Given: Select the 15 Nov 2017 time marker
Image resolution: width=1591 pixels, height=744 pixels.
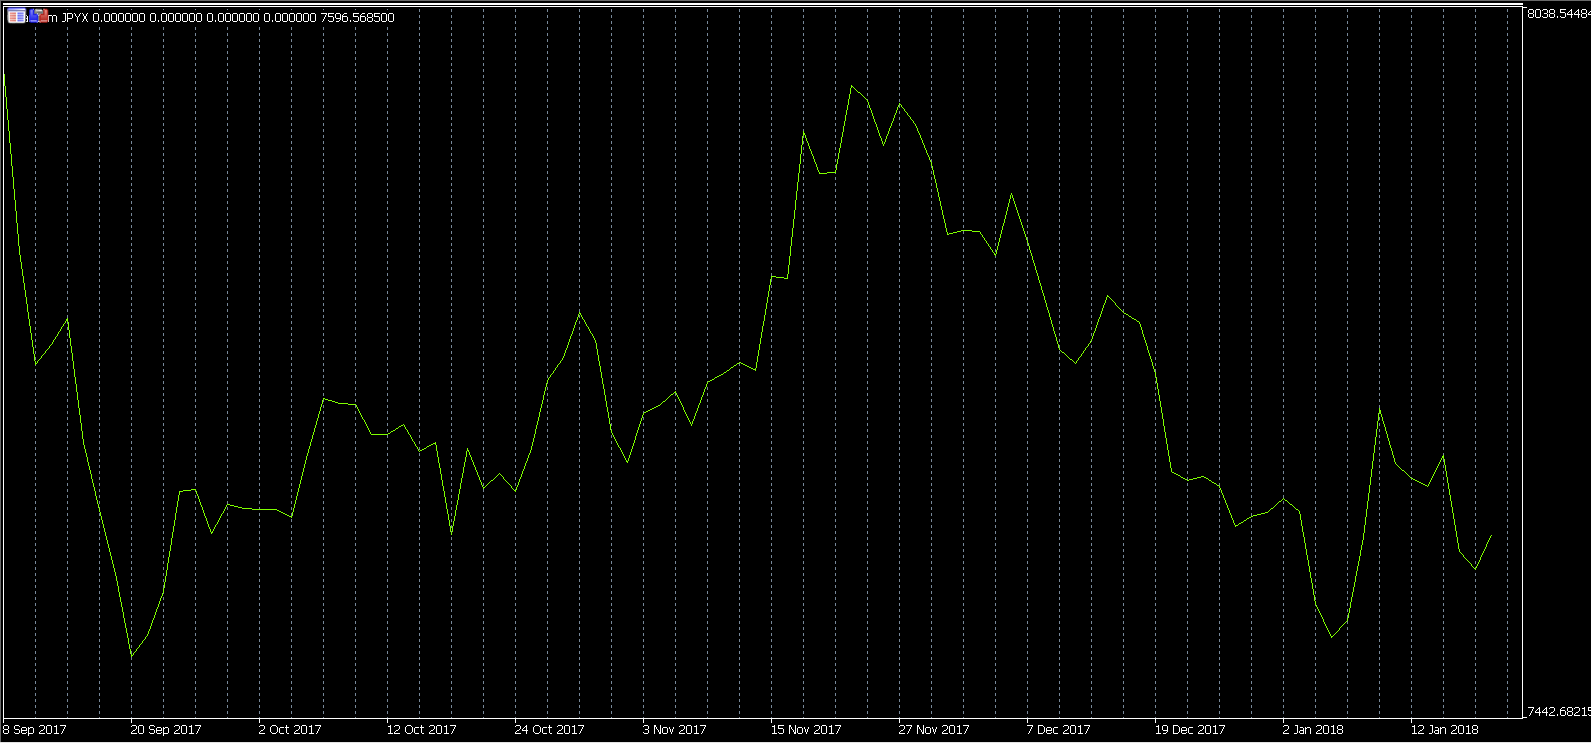Looking at the screenshot, I should point(806,730).
